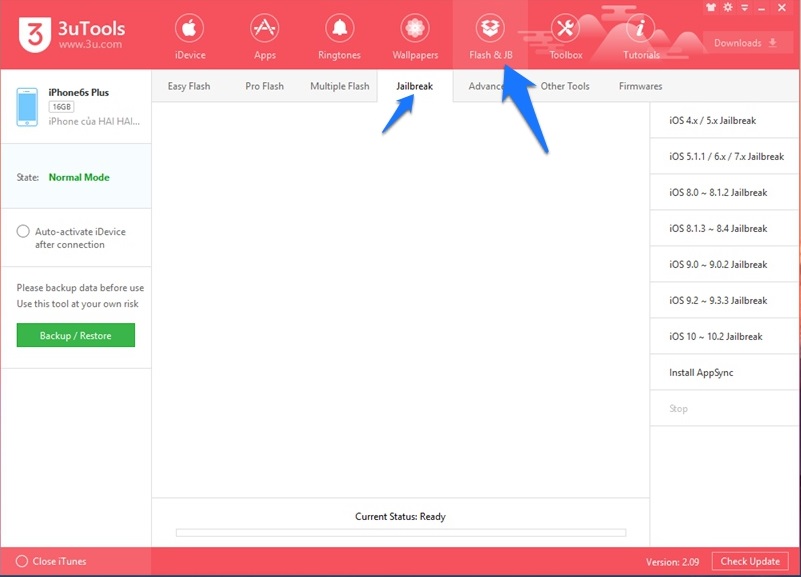Open the Downloads button
This screenshot has width=801, height=577.
[x=745, y=43]
